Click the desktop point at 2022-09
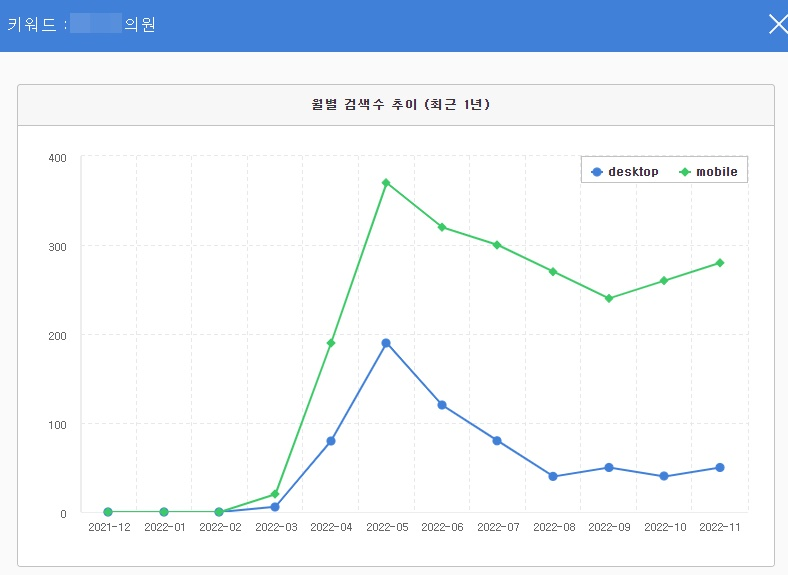 pos(608,468)
